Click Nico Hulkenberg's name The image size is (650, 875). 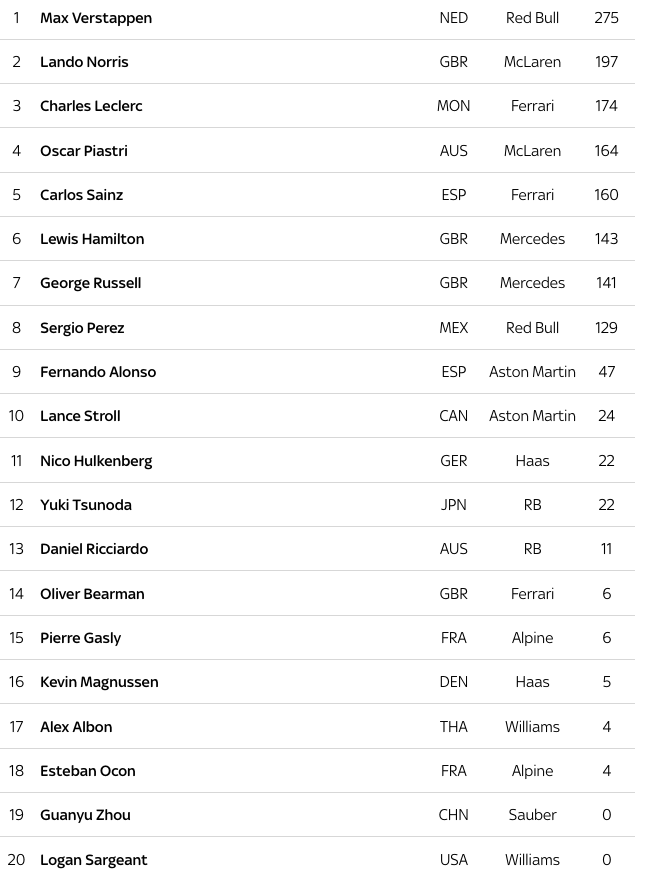tap(96, 461)
